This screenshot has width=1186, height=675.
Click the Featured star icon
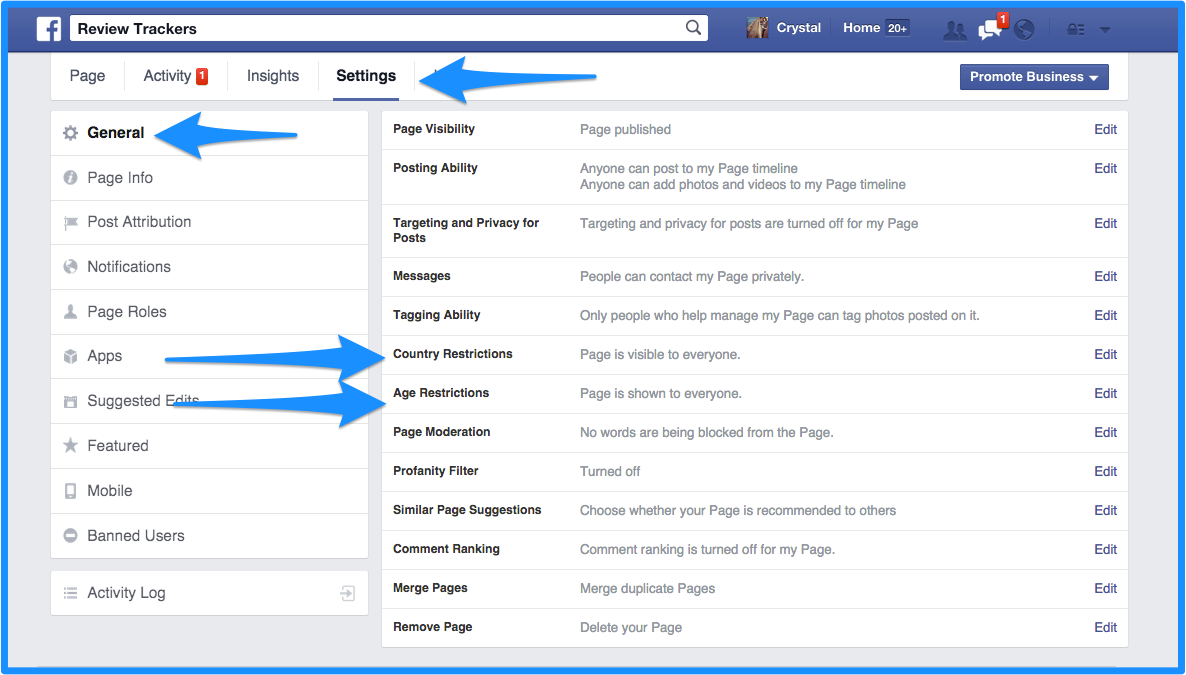tap(70, 445)
